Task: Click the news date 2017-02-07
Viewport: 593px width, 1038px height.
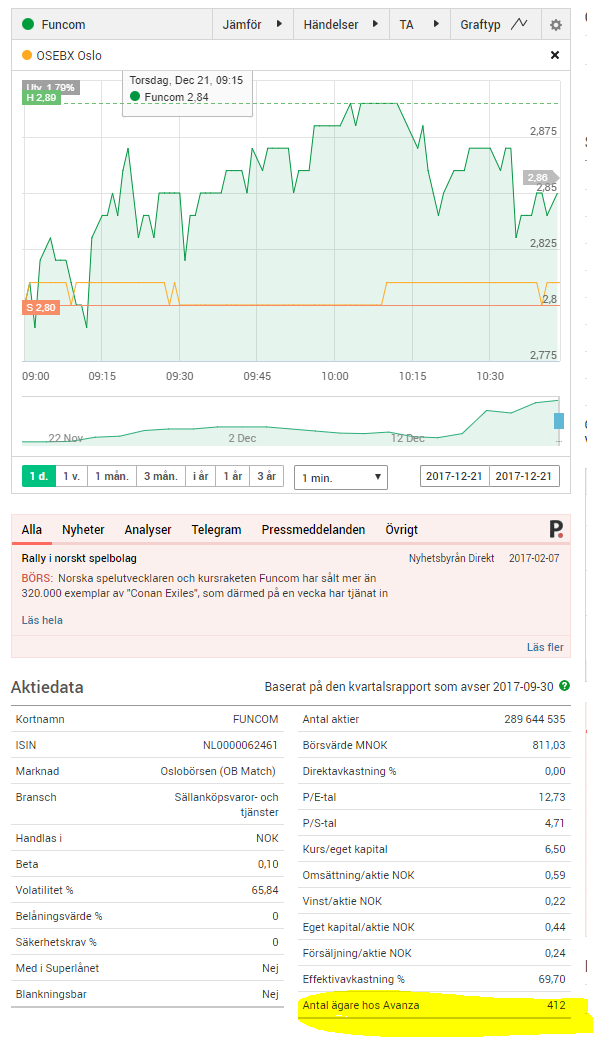Action: (x=534, y=558)
